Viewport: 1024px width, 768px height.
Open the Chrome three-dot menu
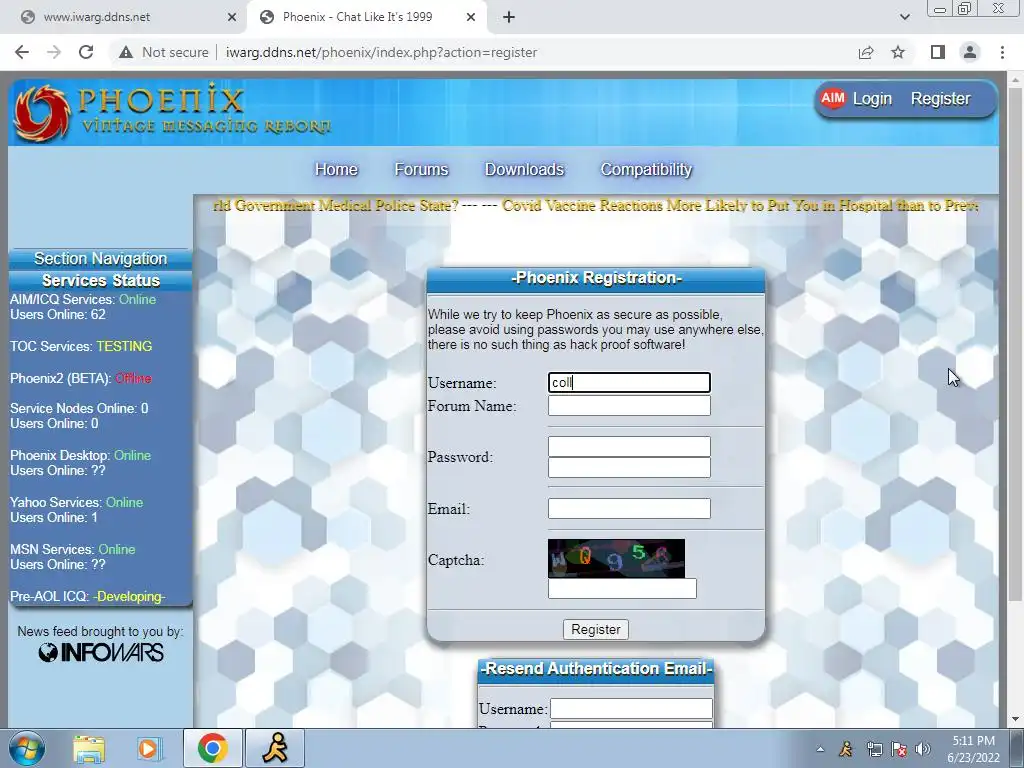pos(1002,52)
